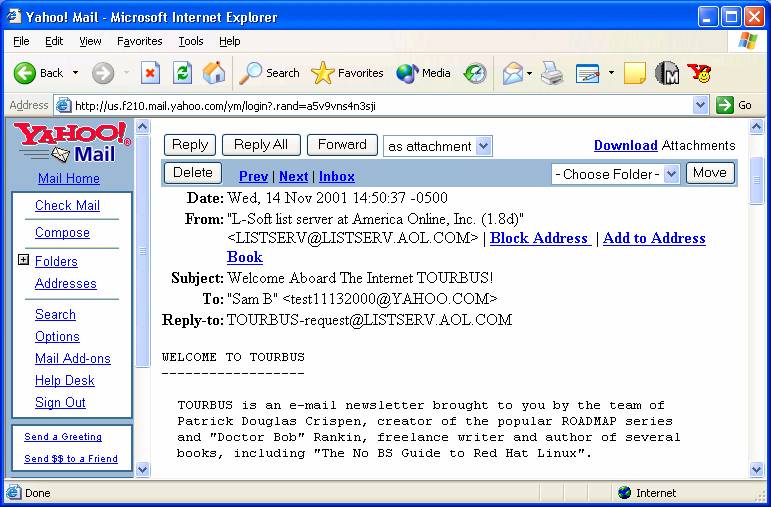
Task: Stop page loading with Stop icon
Action: [150, 73]
